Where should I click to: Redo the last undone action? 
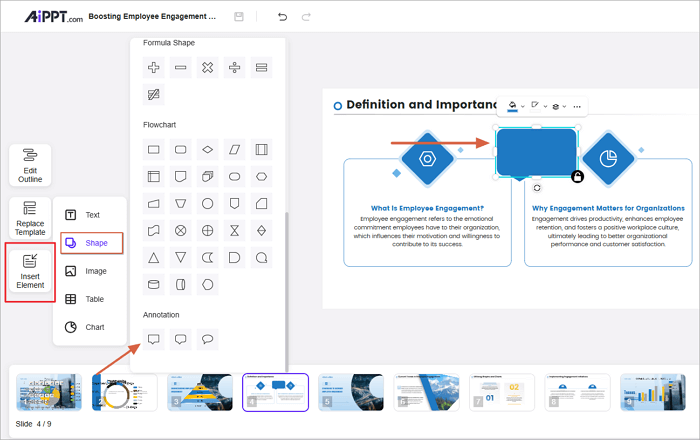point(306,17)
